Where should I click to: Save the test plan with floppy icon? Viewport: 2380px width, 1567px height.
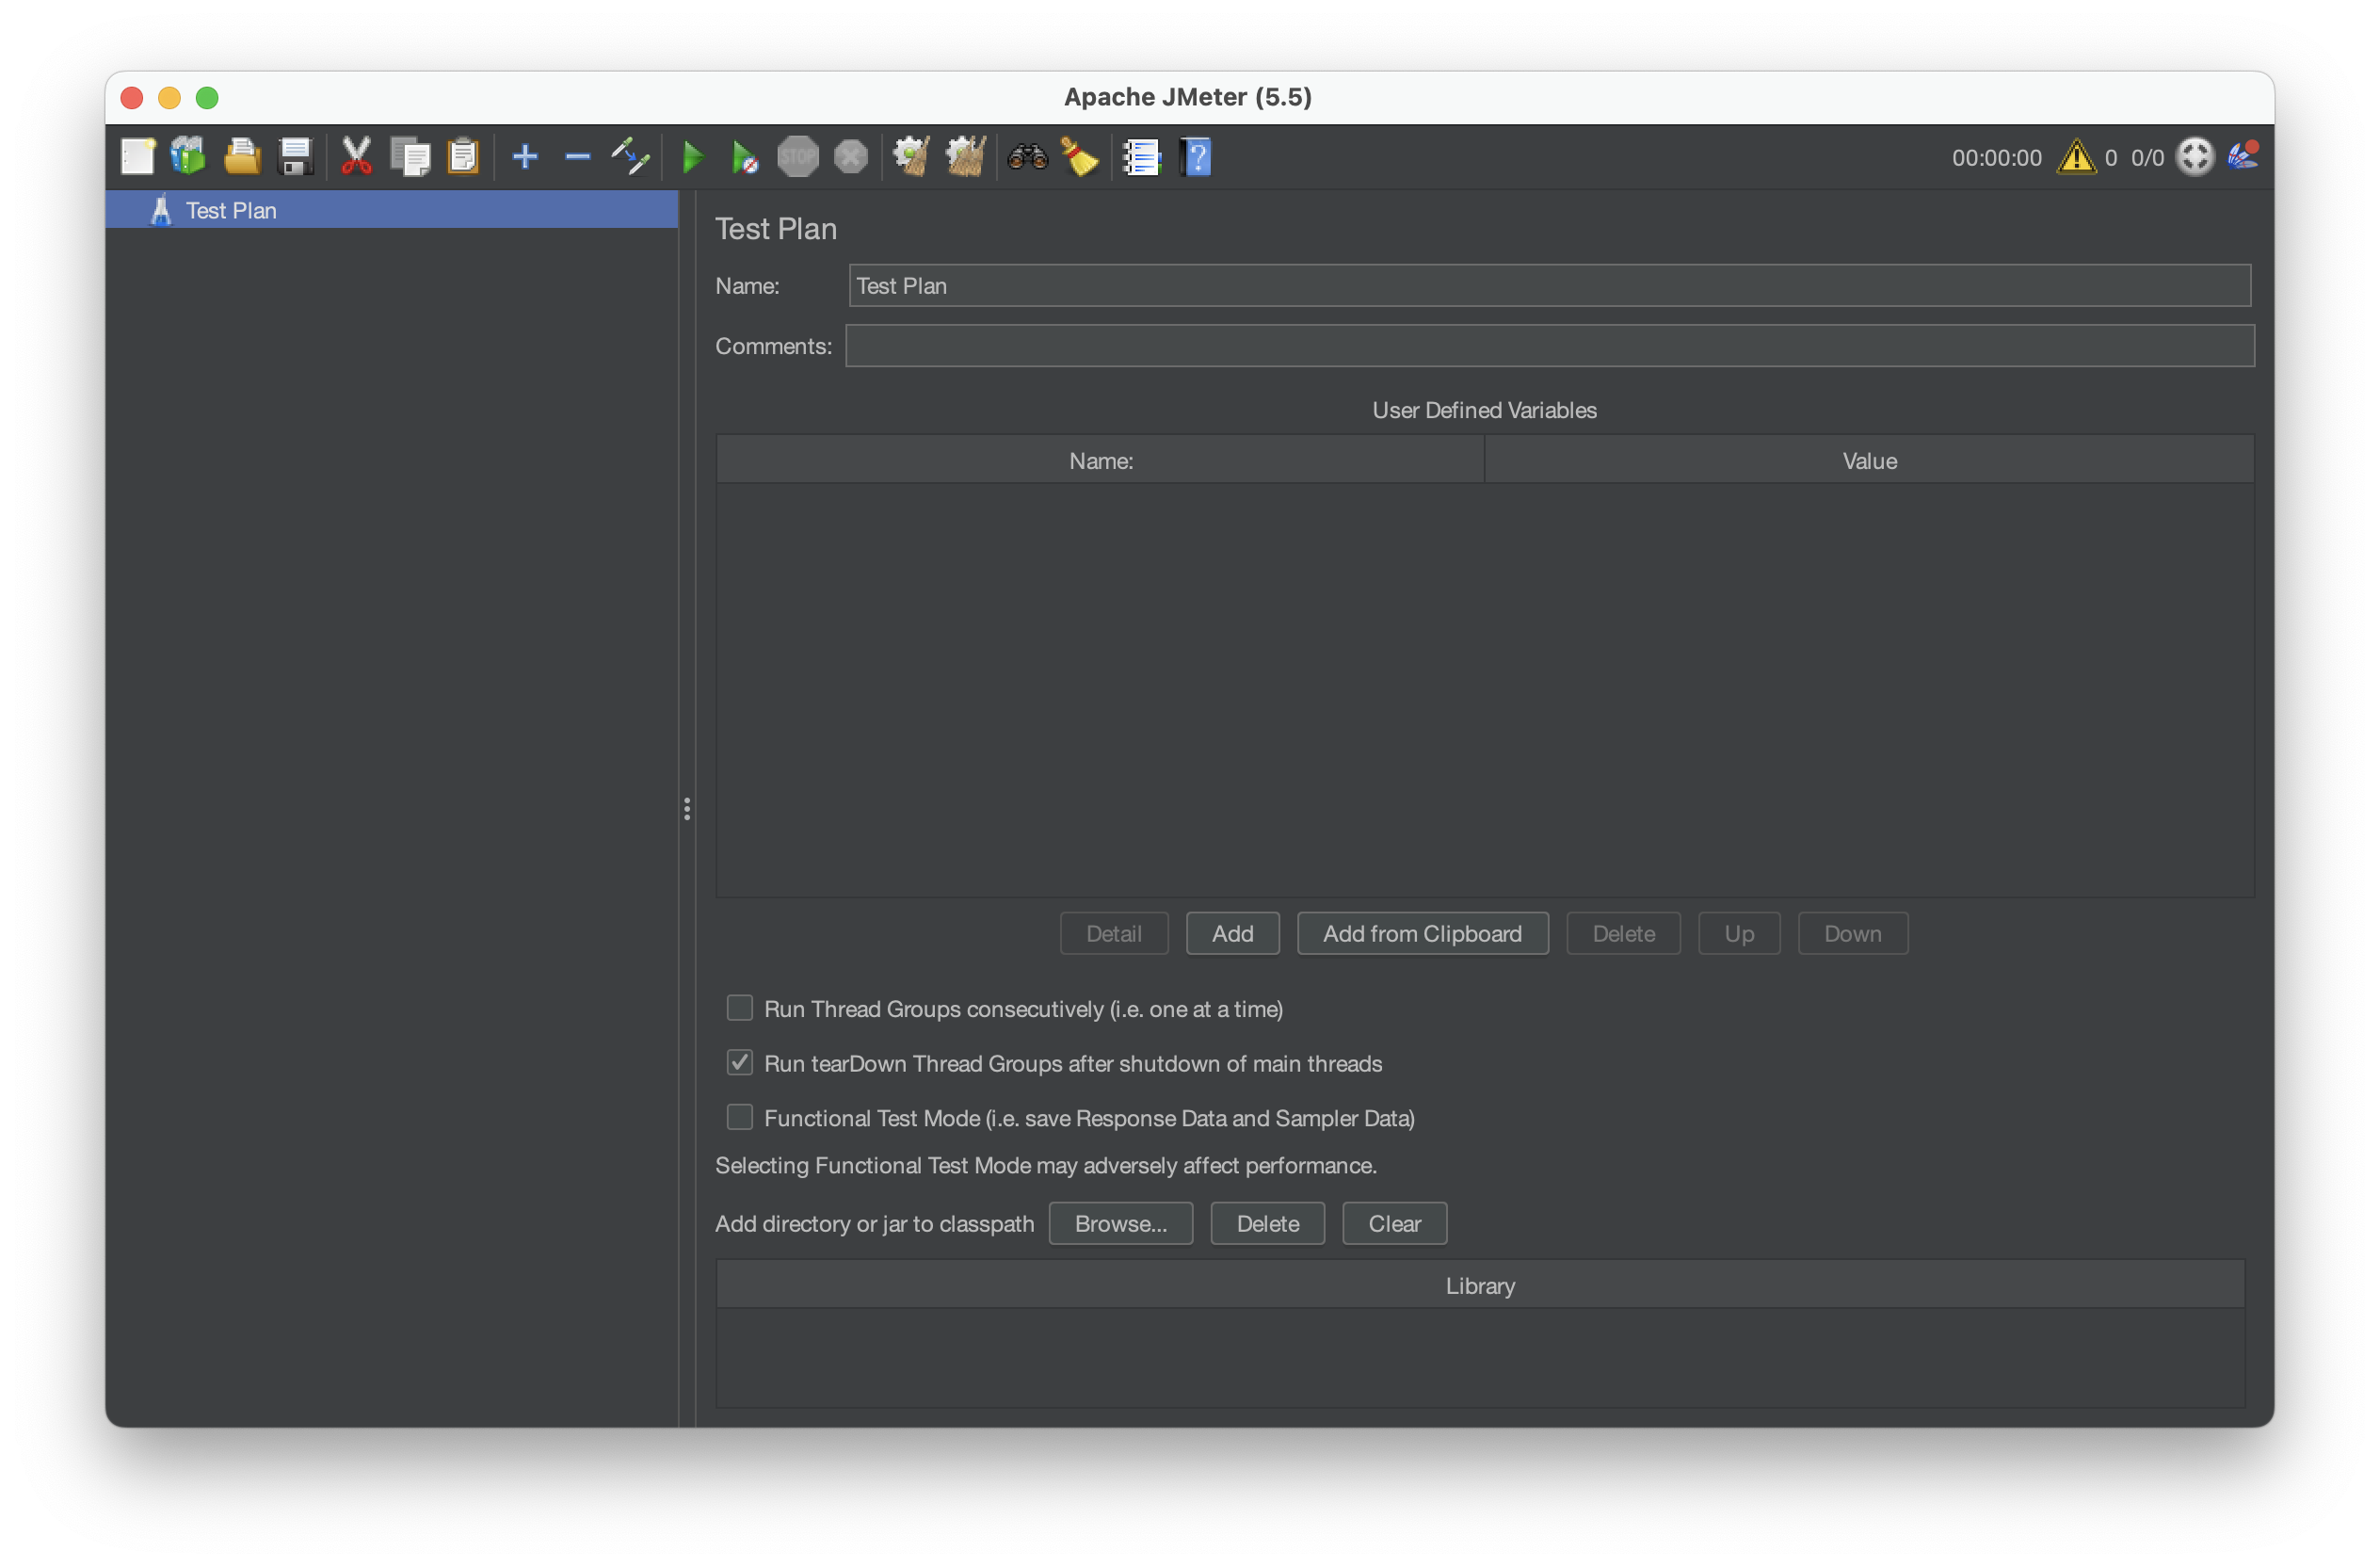pos(295,157)
